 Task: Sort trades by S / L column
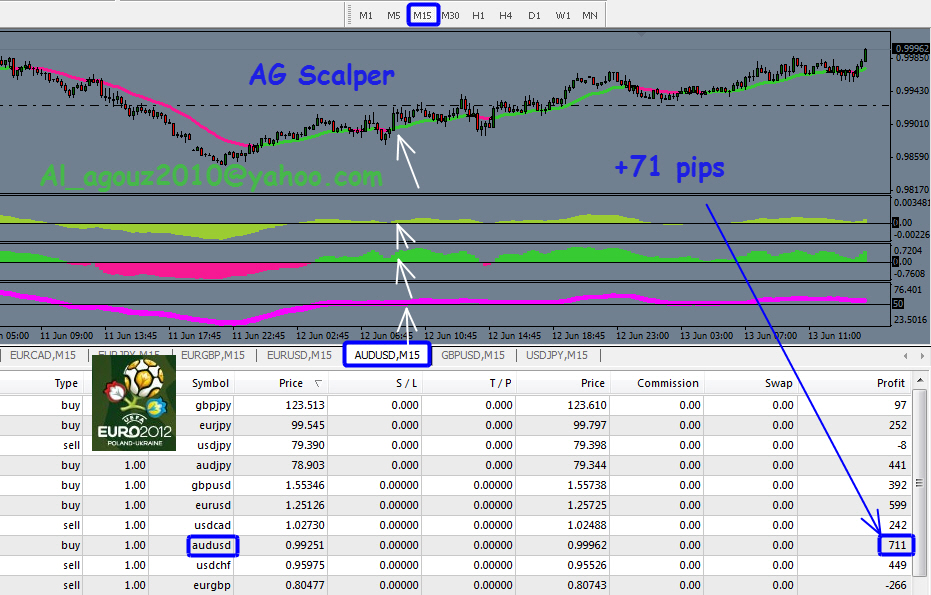406,383
